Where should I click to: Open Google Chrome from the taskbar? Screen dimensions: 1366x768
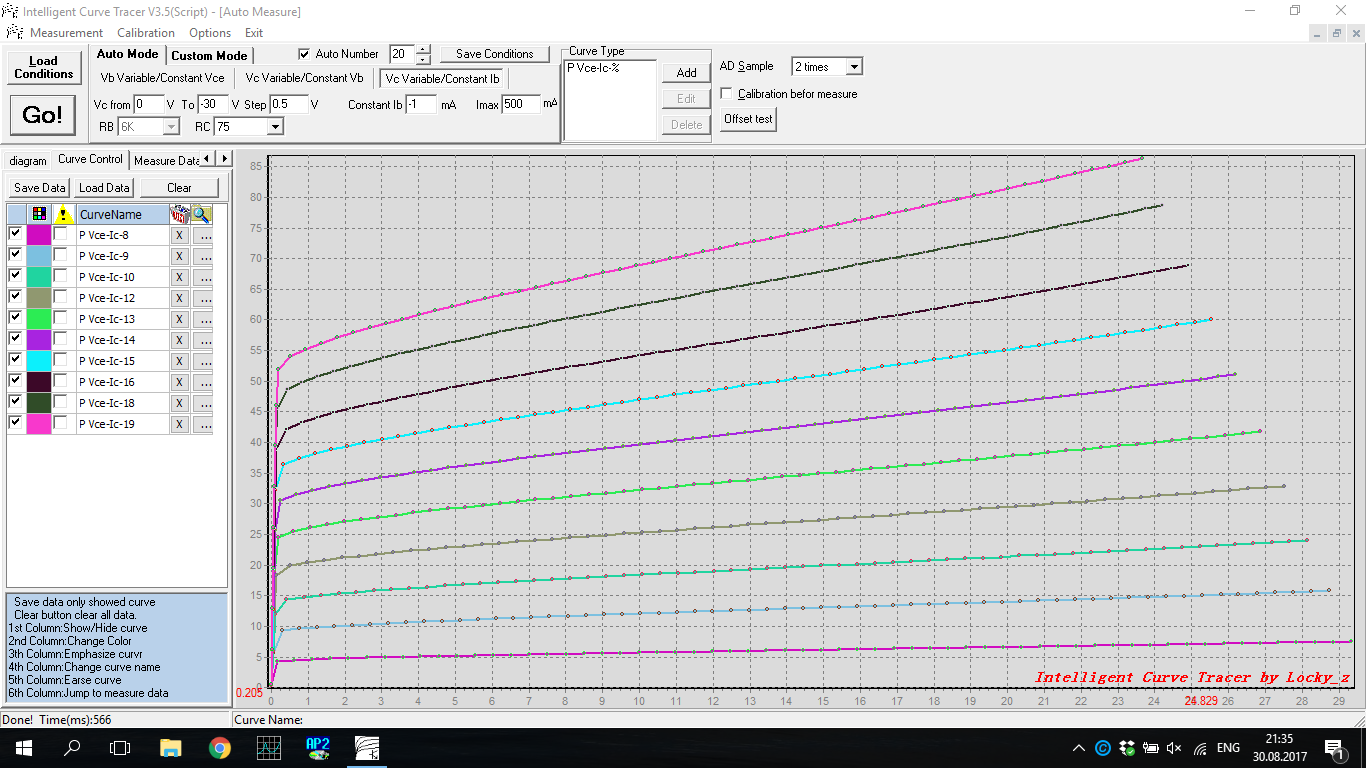(219, 748)
